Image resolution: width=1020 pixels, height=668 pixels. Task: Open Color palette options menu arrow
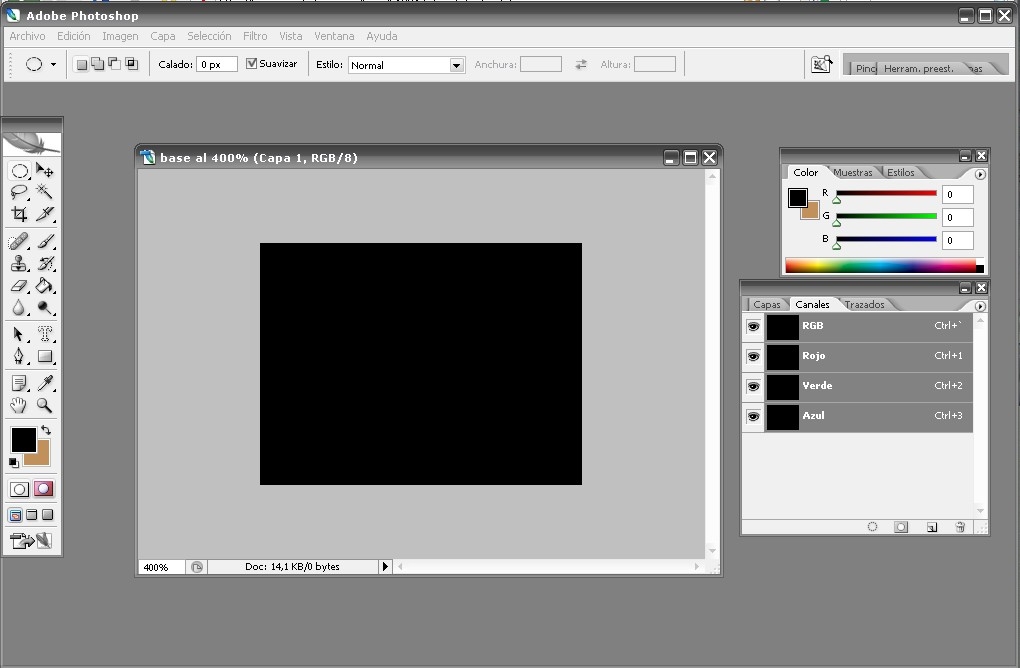pyautogui.click(x=980, y=174)
